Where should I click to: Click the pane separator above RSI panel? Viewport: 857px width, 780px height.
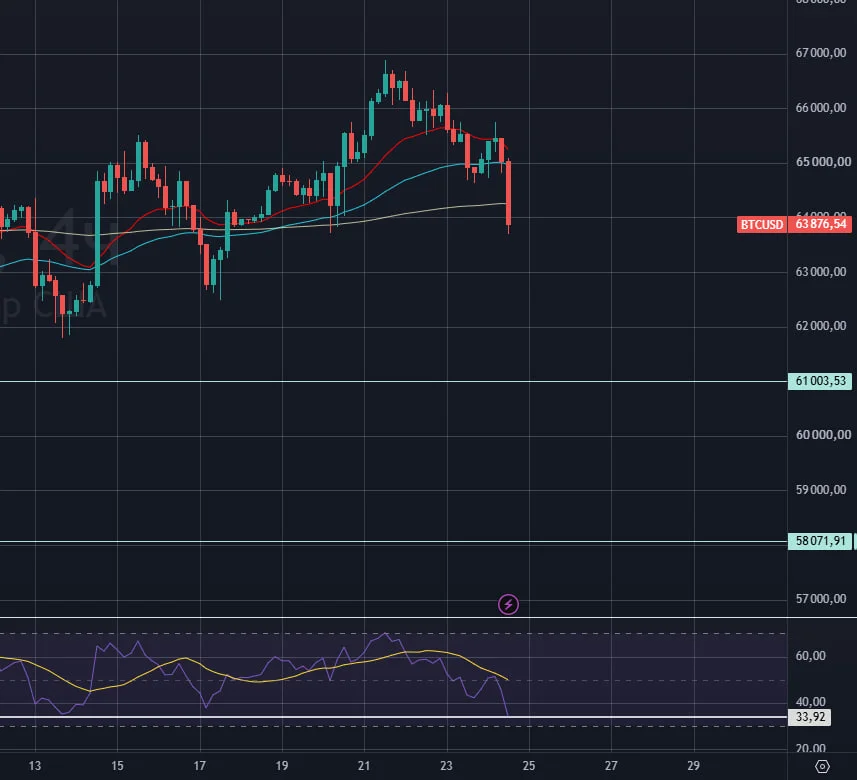[x=428, y=618]
